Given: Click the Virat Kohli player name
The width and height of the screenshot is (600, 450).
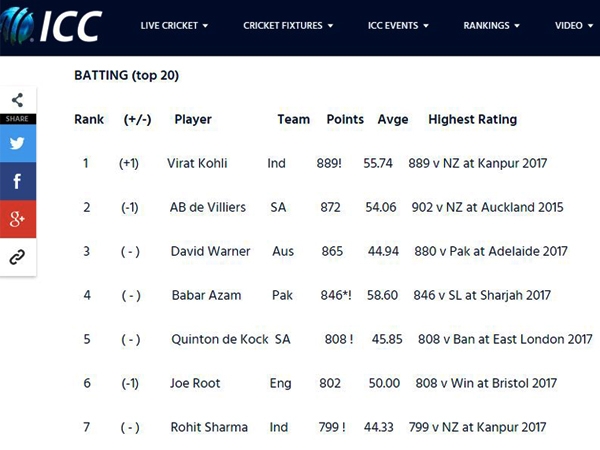Looking at the screenshot, I should [199, 163].
